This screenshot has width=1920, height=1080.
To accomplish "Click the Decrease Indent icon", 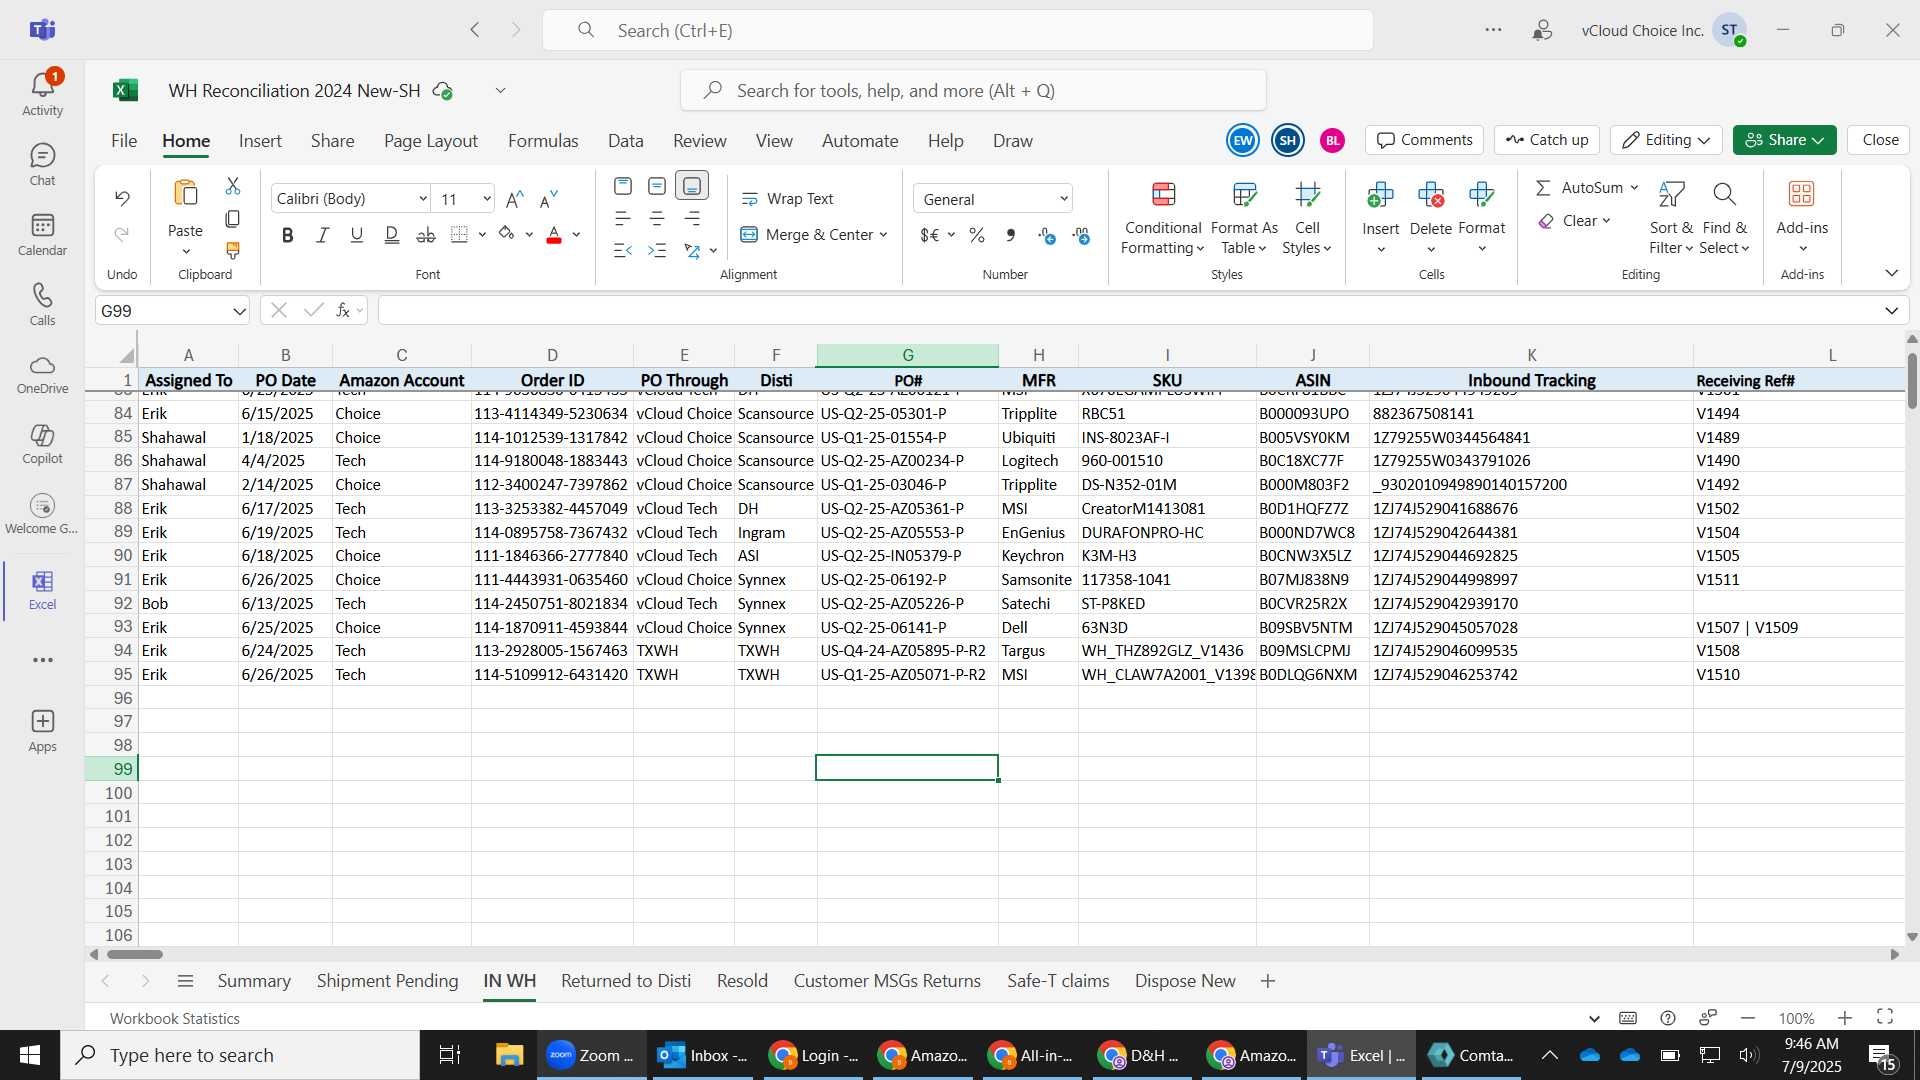I will [x=623, y=251].
